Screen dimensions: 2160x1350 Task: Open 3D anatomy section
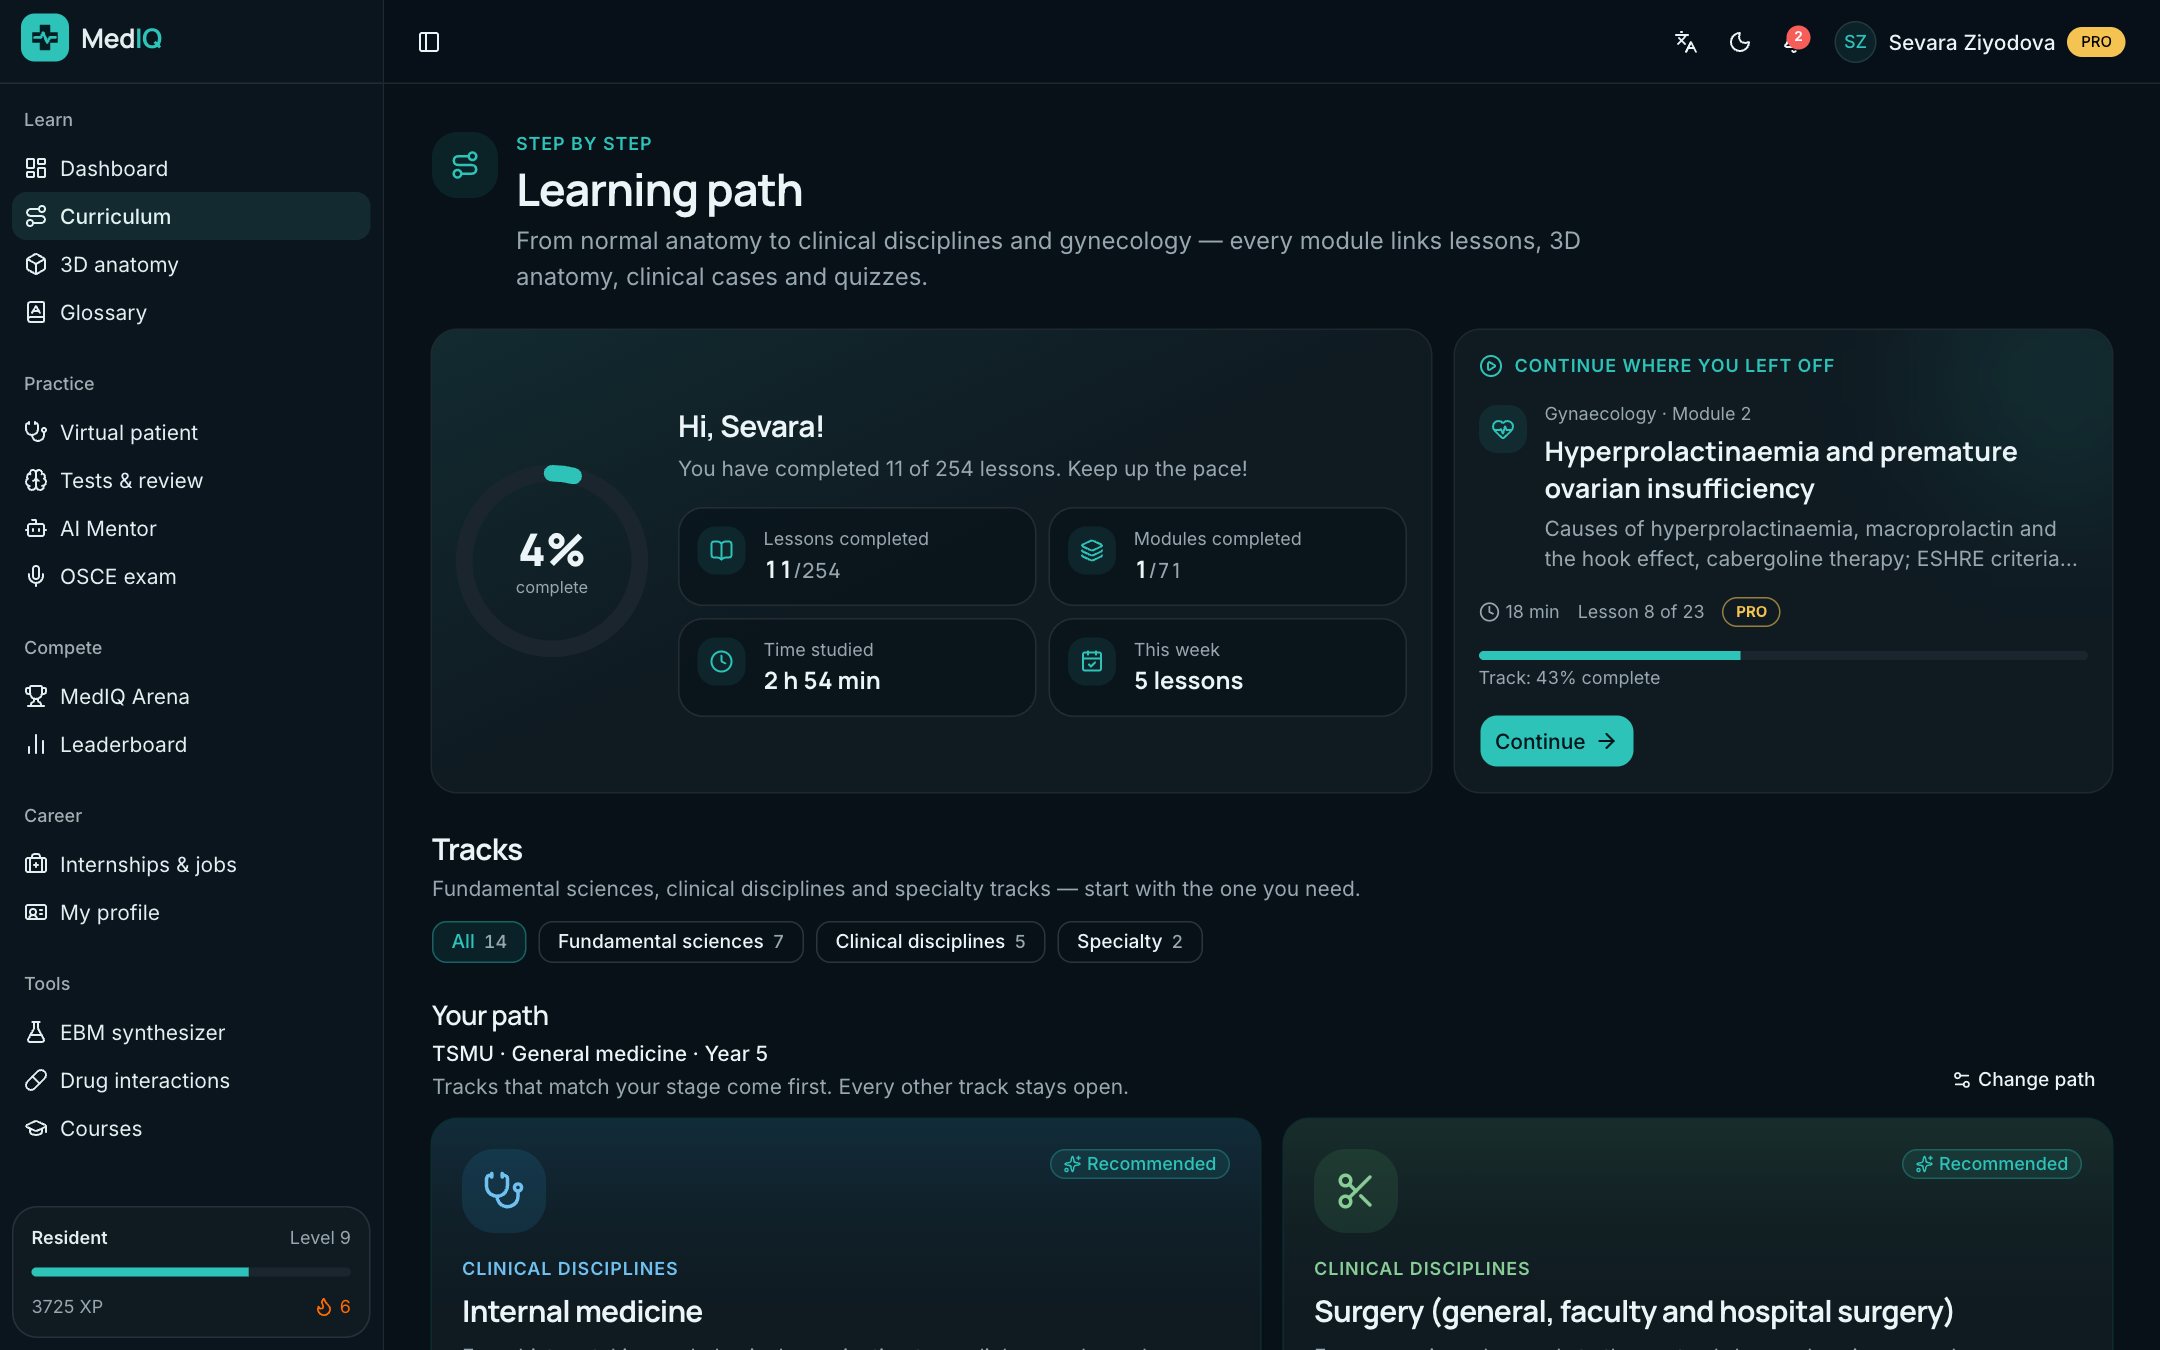pyautogui.click(x=191, y=264)
